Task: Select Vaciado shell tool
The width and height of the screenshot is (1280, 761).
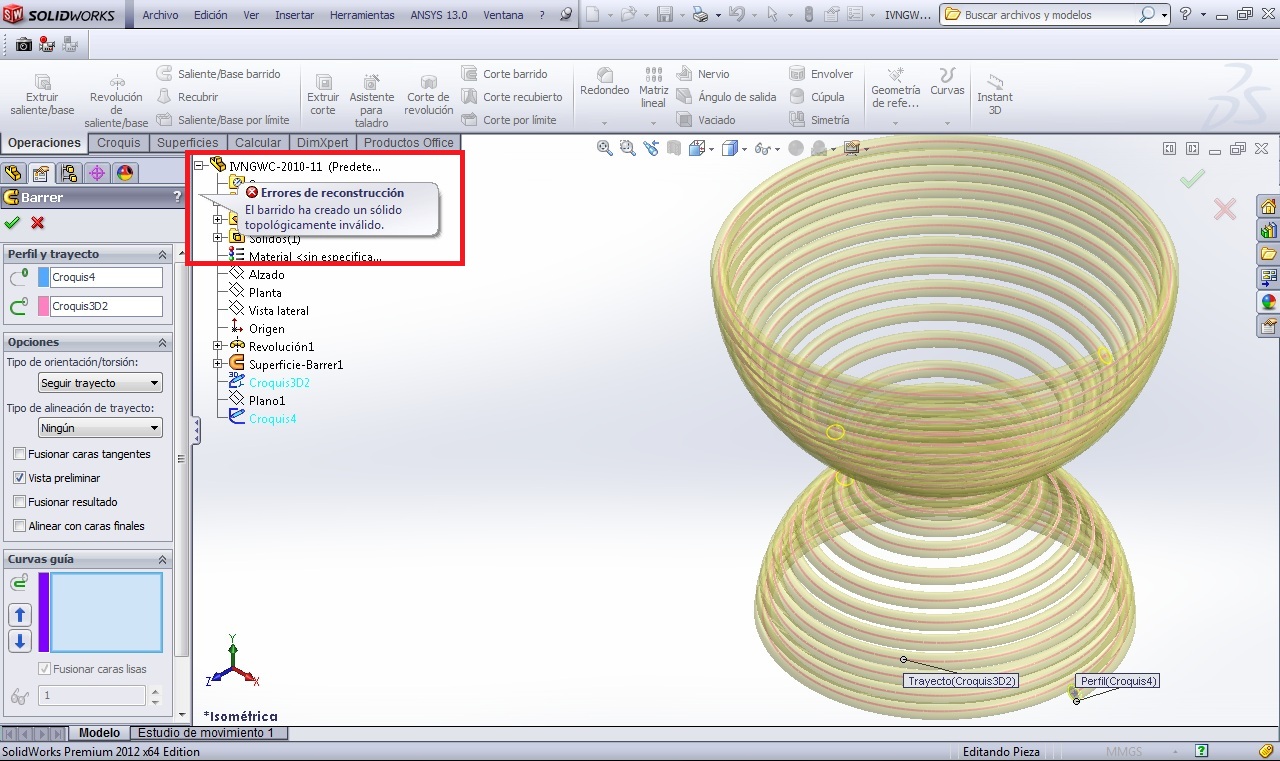Action: [706, 120]
